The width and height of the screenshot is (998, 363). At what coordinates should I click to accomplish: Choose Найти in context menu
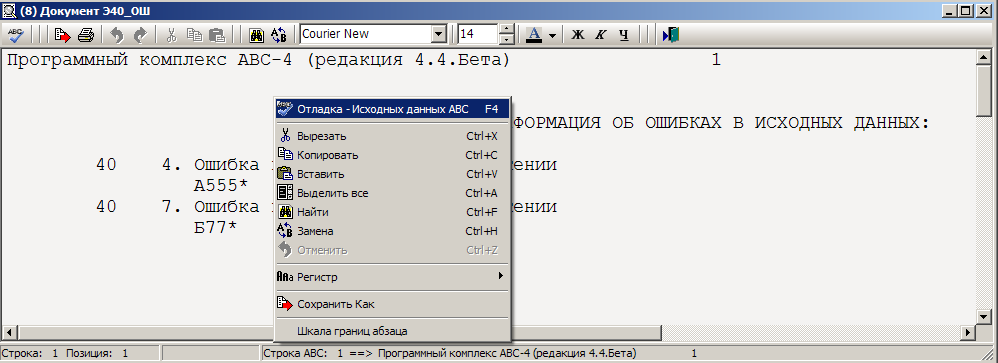pos(392,212)
